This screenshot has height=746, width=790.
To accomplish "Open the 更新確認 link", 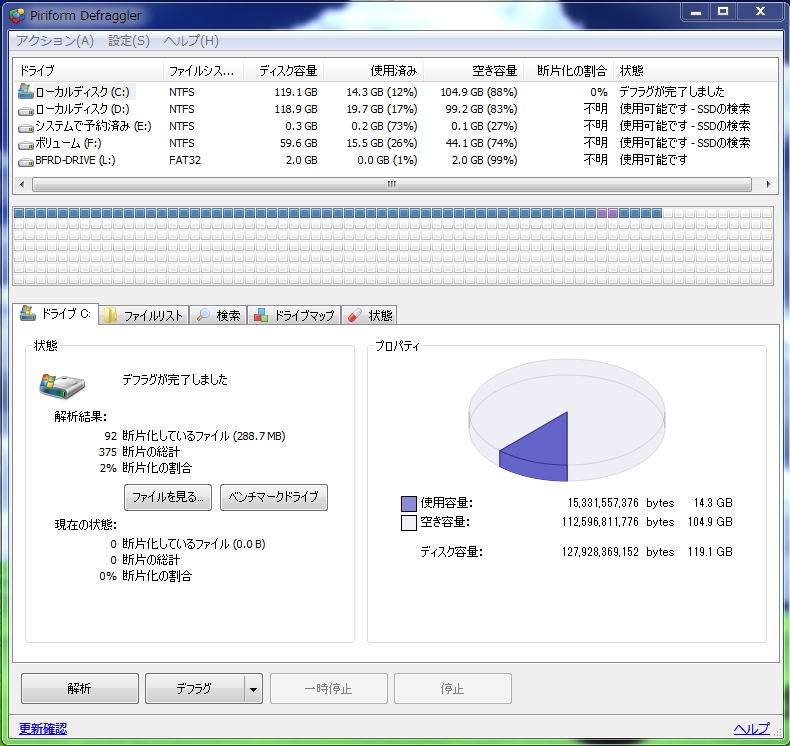I will pyautogui.click(x=43, y=728).
